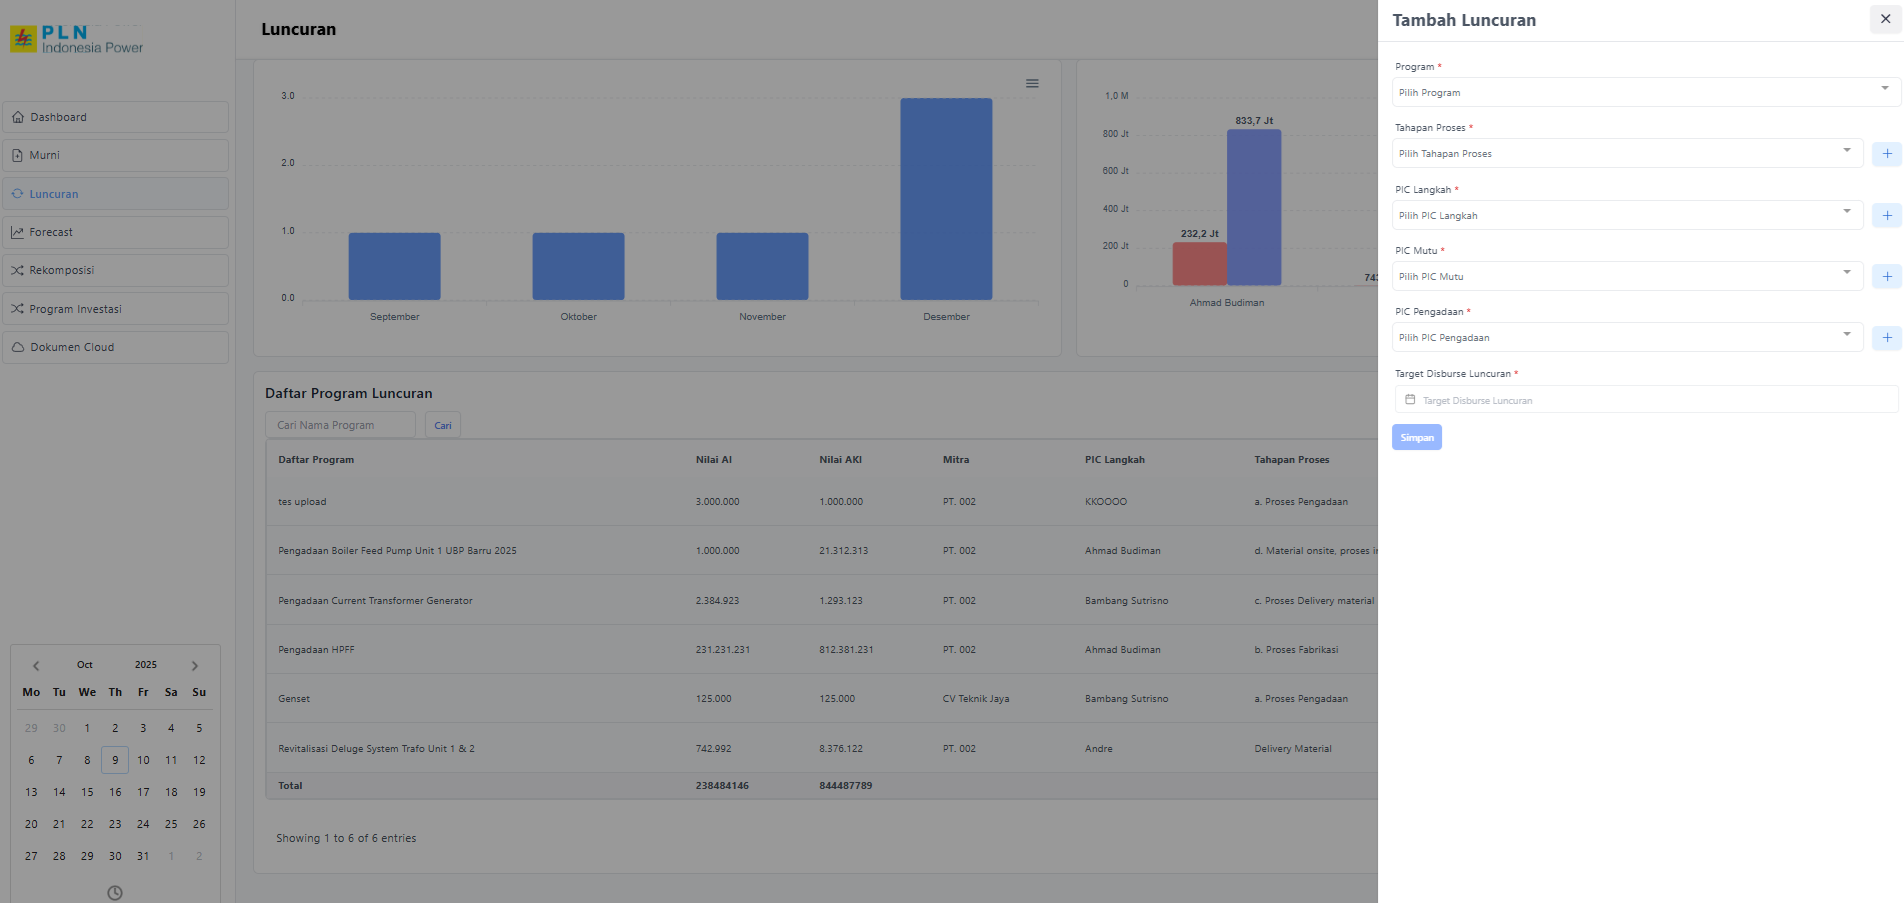Open the Pilih Program dropdown
Screen dimensions: 1904x903
1645,93
